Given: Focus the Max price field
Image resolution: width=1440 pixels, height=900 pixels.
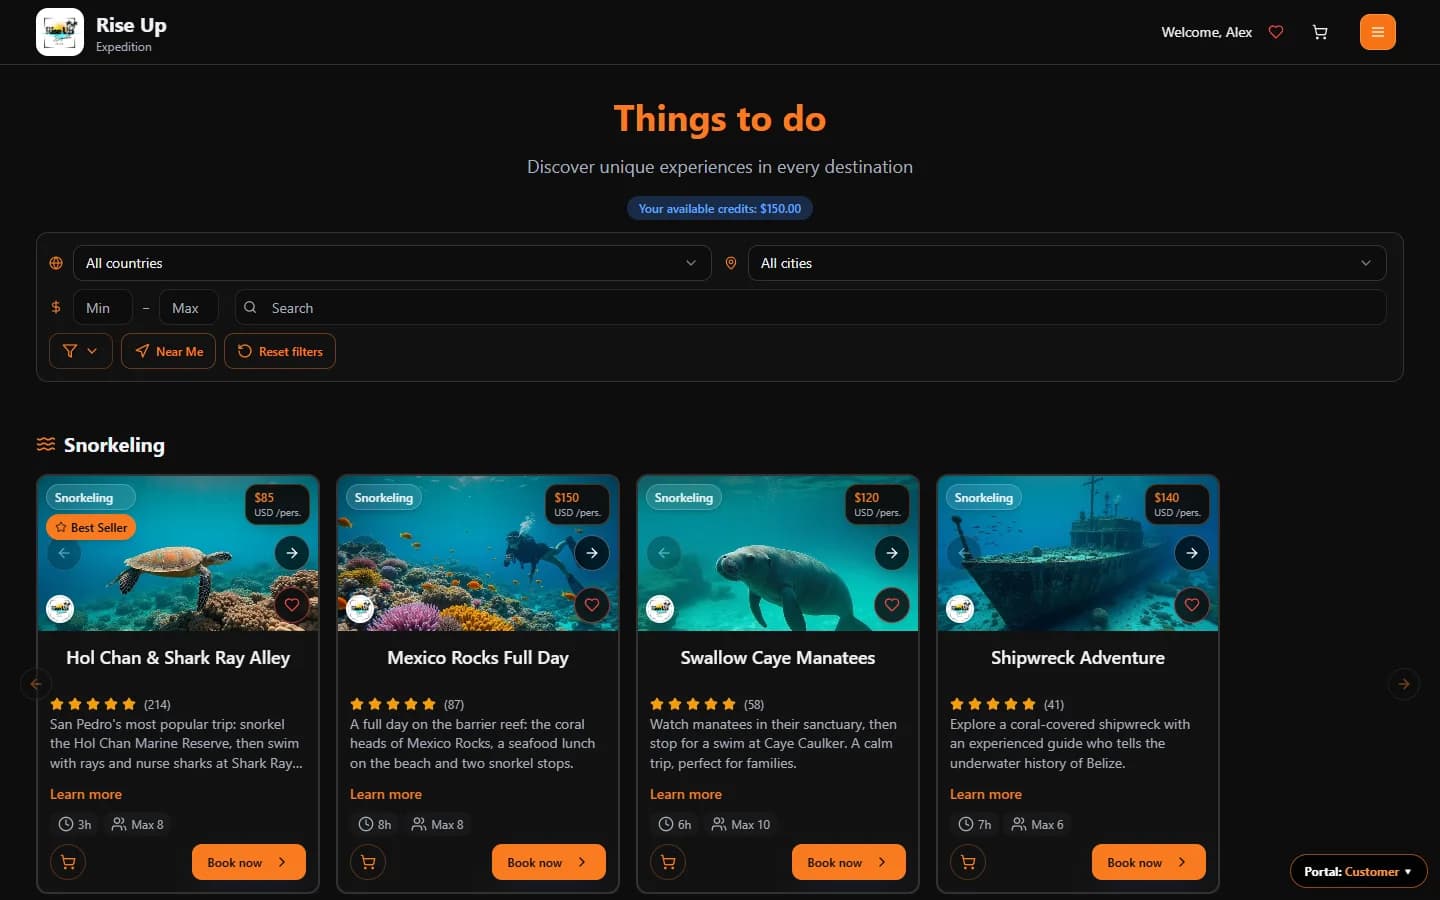Looking at the screenshot, I should point(189,308).
